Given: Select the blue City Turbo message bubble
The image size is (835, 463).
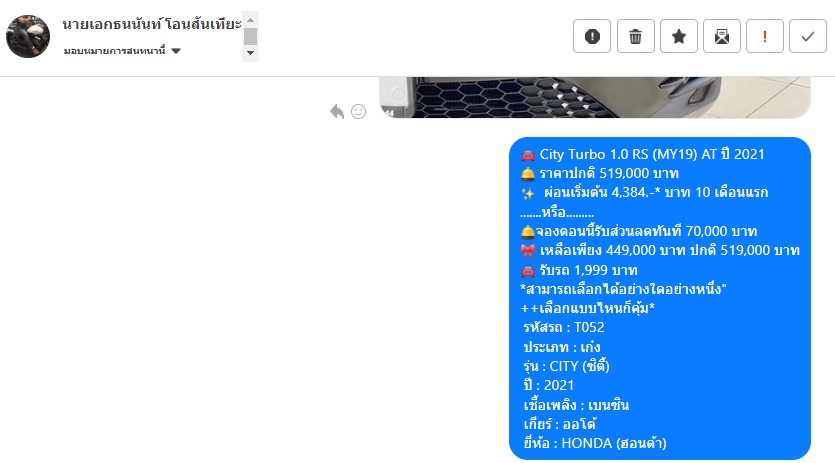Looking at the screenshot, I should click(660, 298).
